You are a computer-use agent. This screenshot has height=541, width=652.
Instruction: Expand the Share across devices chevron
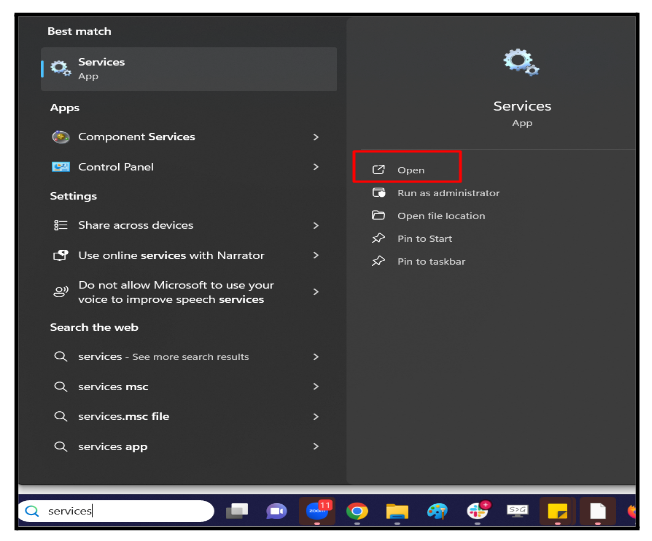pos(316,226)
